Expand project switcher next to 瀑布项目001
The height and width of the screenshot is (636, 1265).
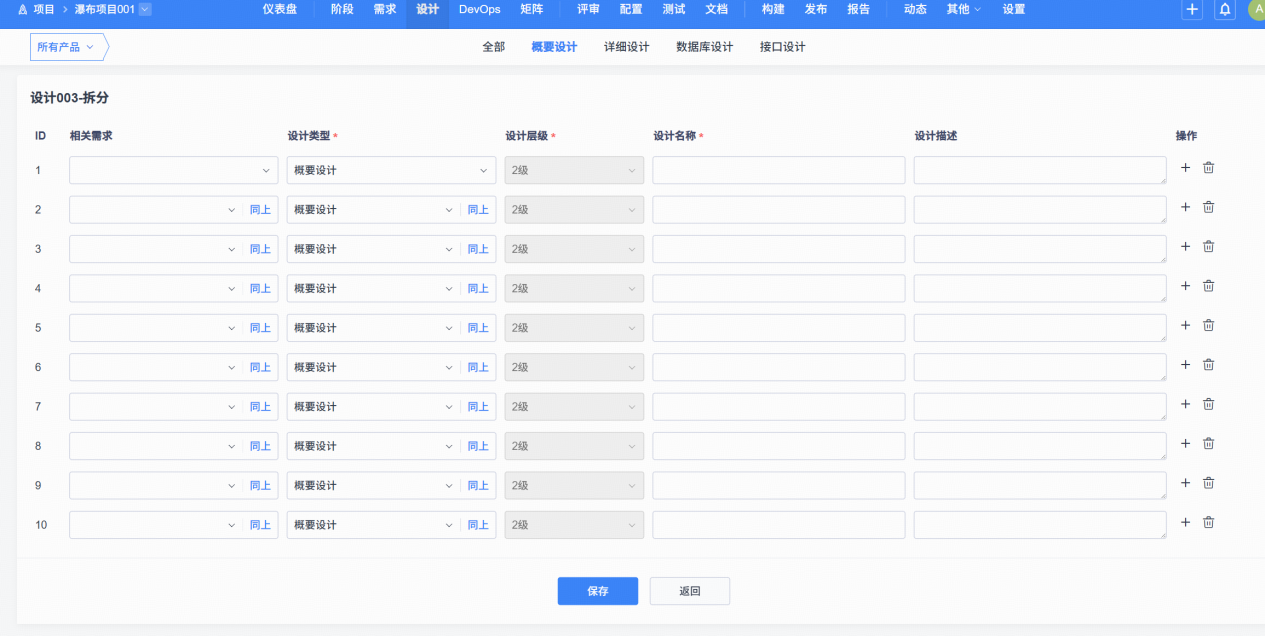click(x=145, y=9)
